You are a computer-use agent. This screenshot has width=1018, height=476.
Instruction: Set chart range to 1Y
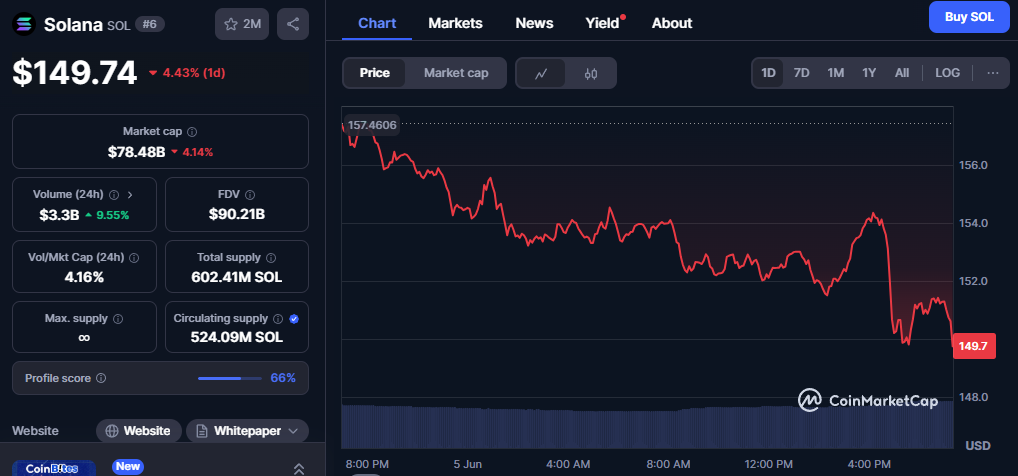click(869, 73)
